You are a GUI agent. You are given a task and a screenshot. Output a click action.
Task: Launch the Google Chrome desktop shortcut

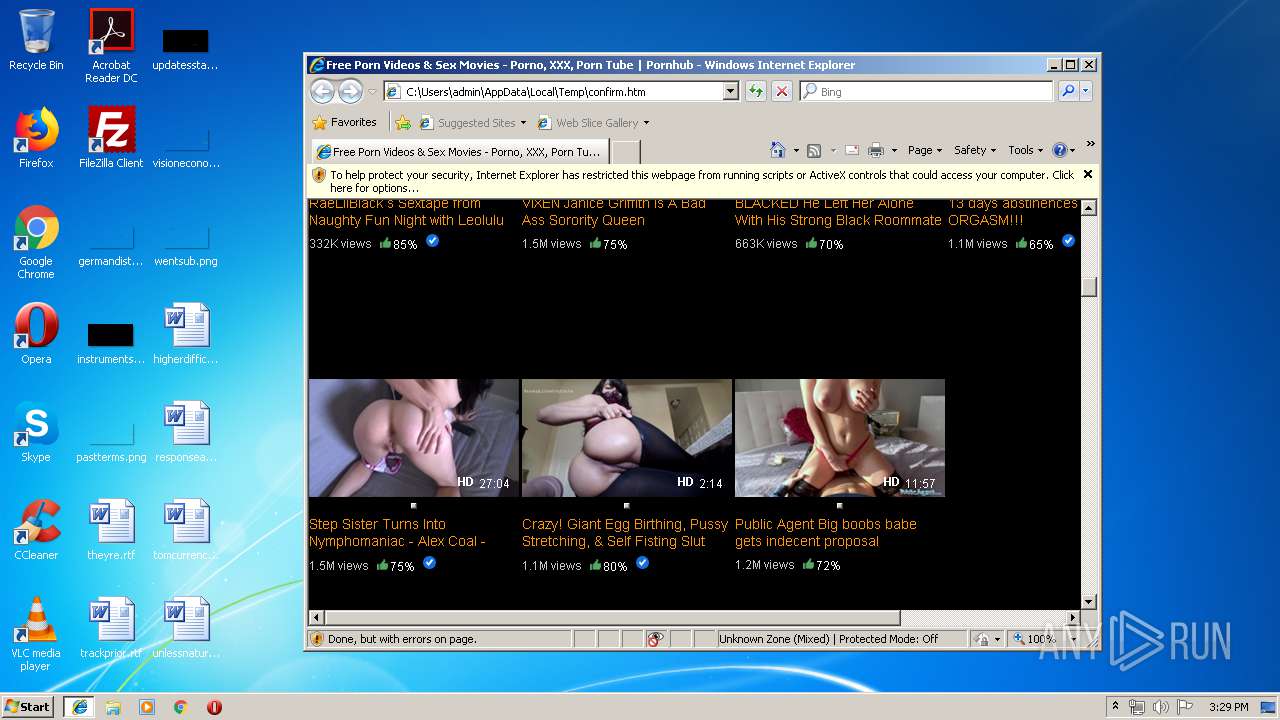tap(36, 243)
